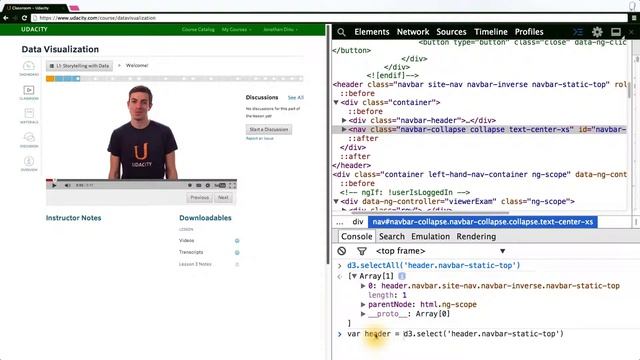640x360 pixels.
Task: Select the Console drawer tab
Action: pyautogui.click(x=356, y=236)
